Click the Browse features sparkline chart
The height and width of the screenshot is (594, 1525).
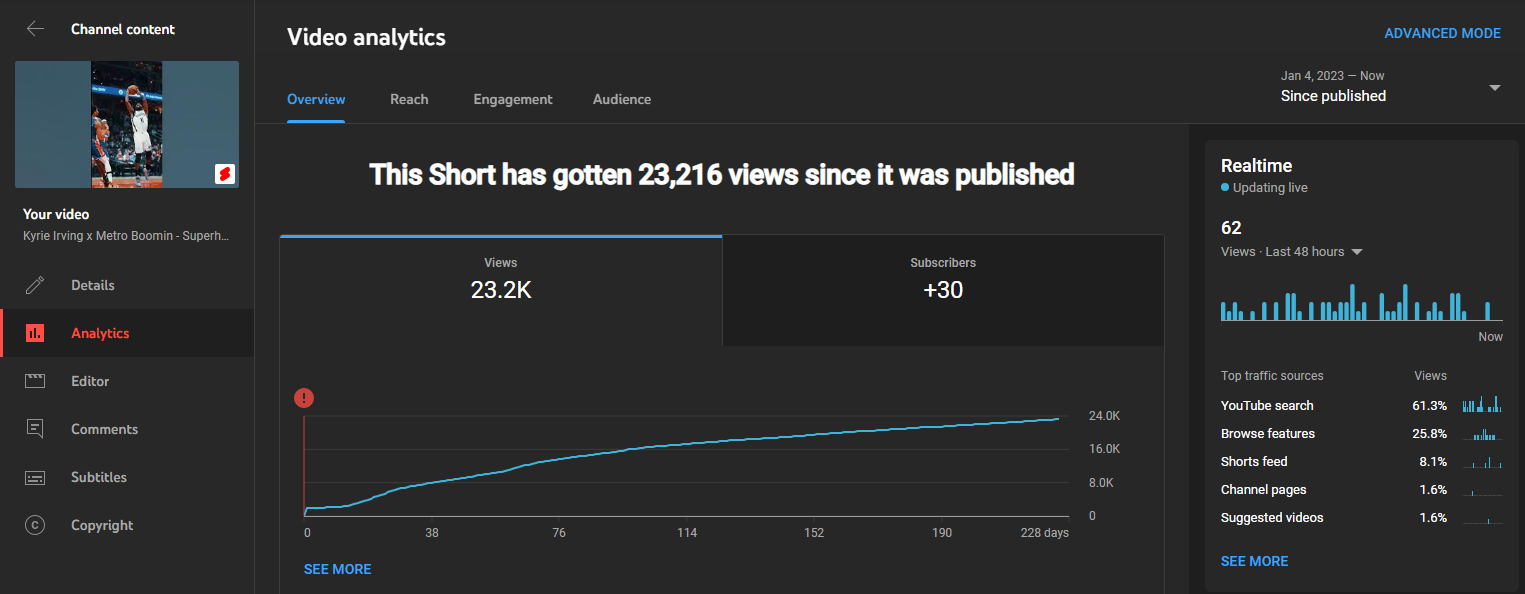(x=1482, y=433)
